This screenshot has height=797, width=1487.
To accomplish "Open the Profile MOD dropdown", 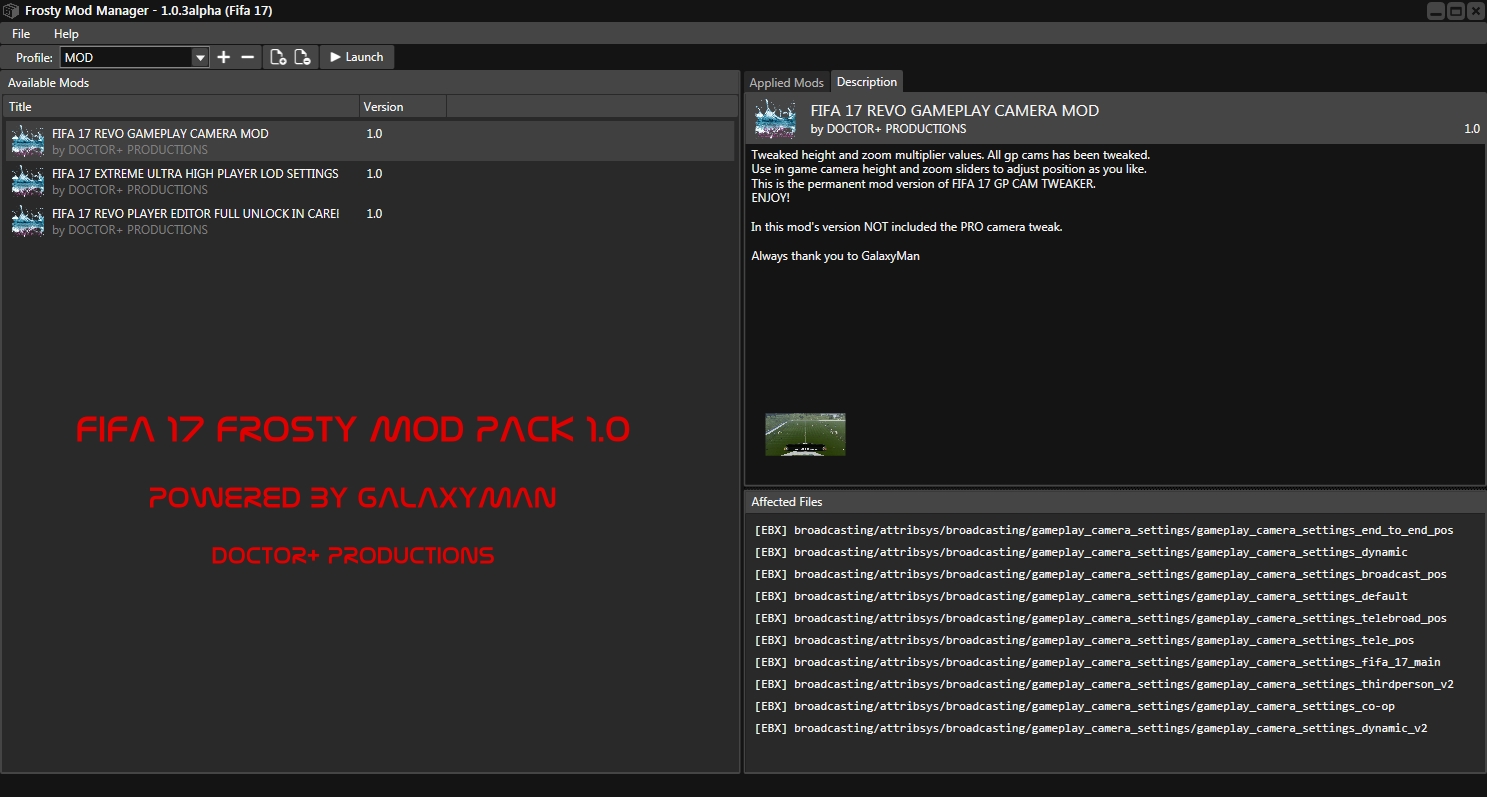I will 135,58.
